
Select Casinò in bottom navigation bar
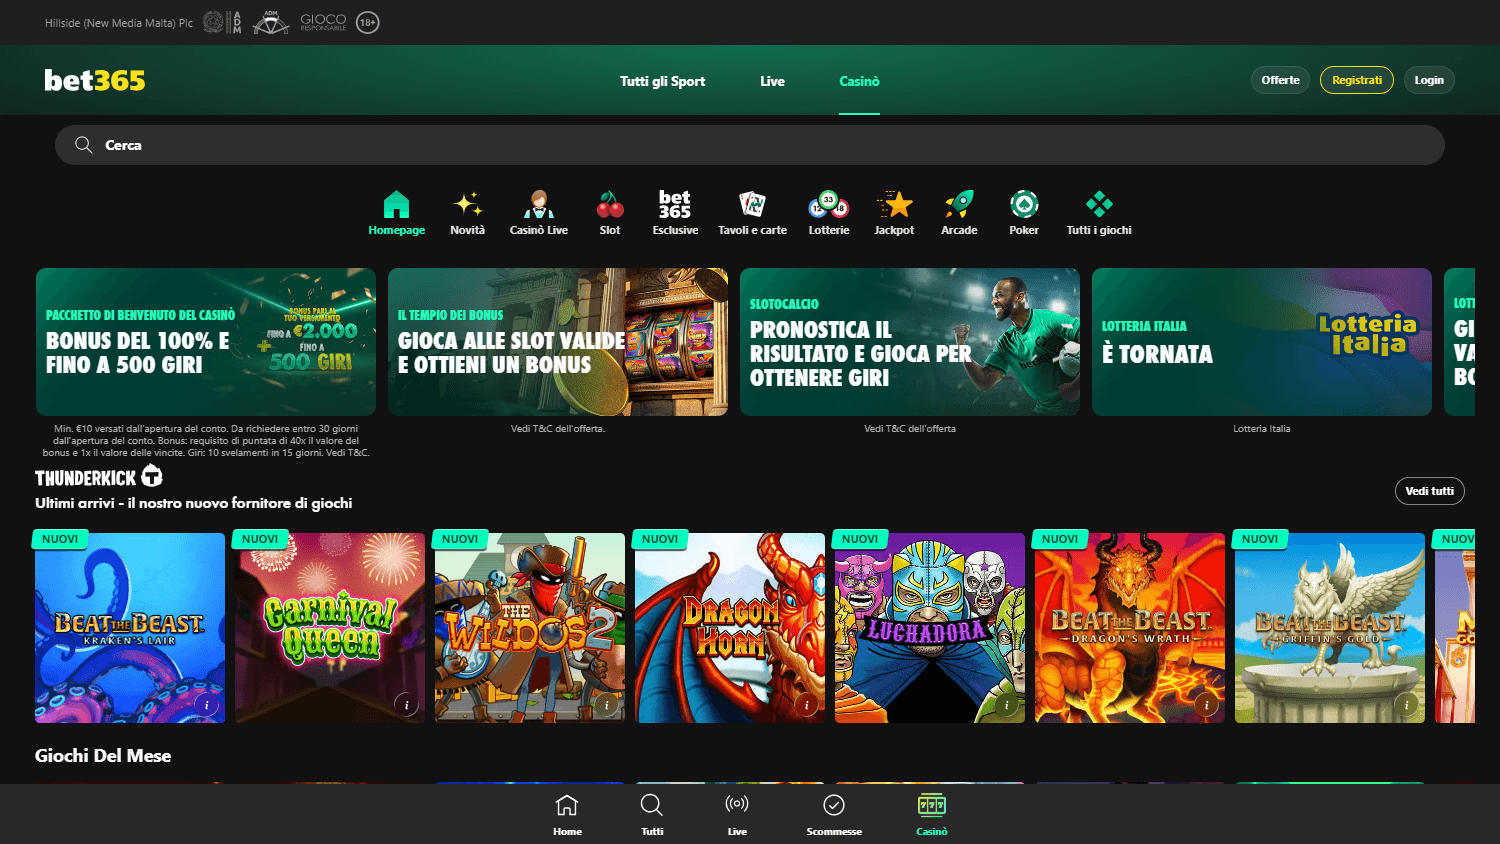932,814
